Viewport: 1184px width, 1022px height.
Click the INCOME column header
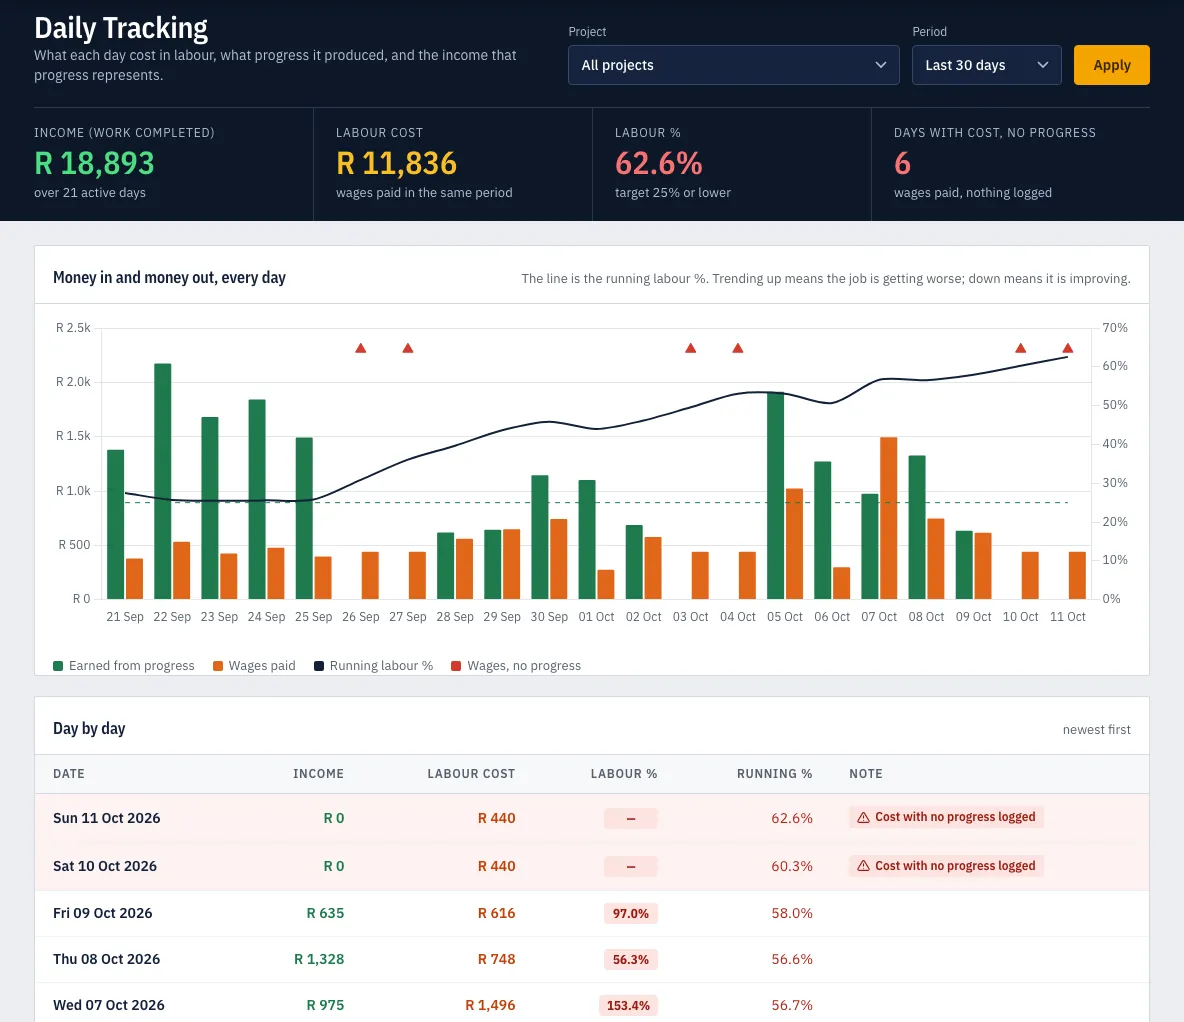pos(318,773)
